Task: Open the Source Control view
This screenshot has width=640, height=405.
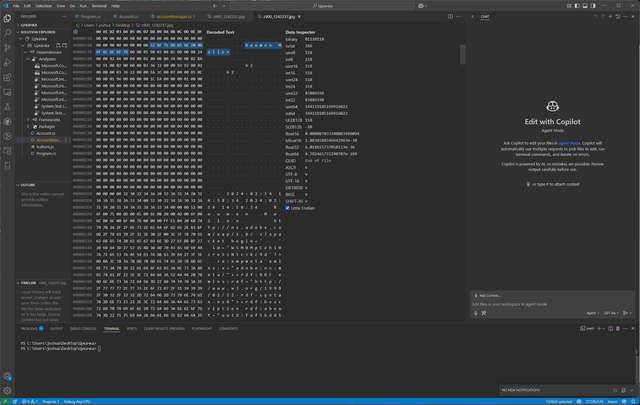Action: pyautogui.click(x=7, y=48)
